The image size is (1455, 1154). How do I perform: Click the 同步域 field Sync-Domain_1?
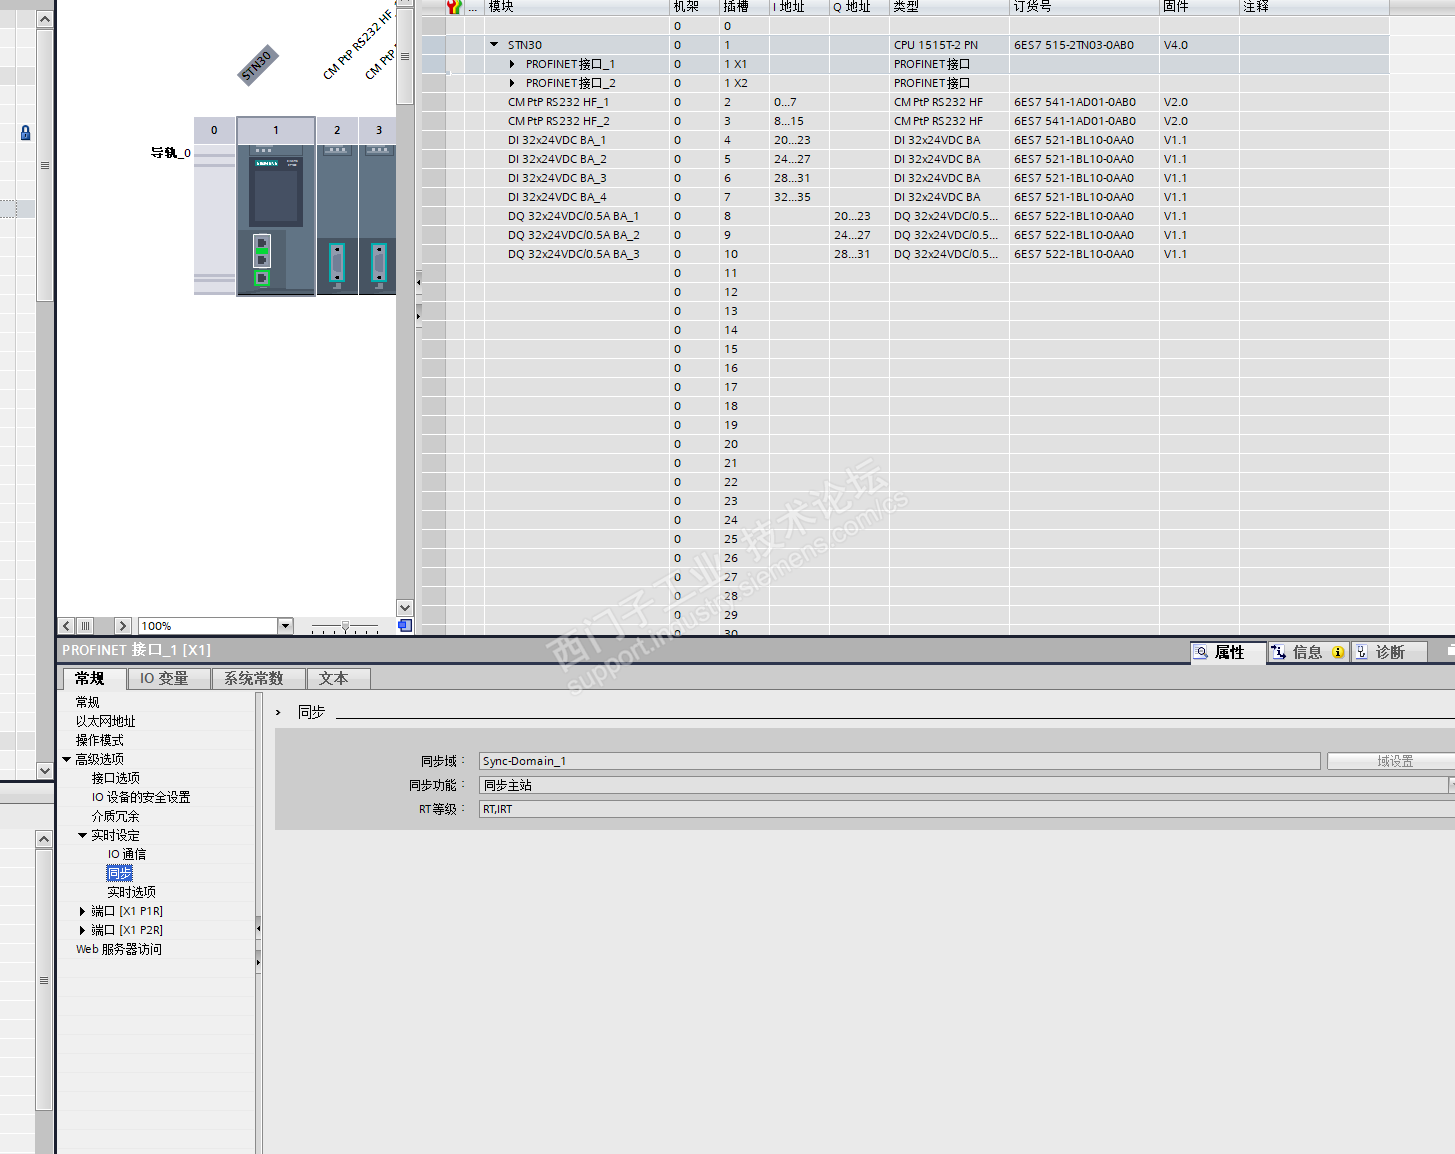click(899, 761)
